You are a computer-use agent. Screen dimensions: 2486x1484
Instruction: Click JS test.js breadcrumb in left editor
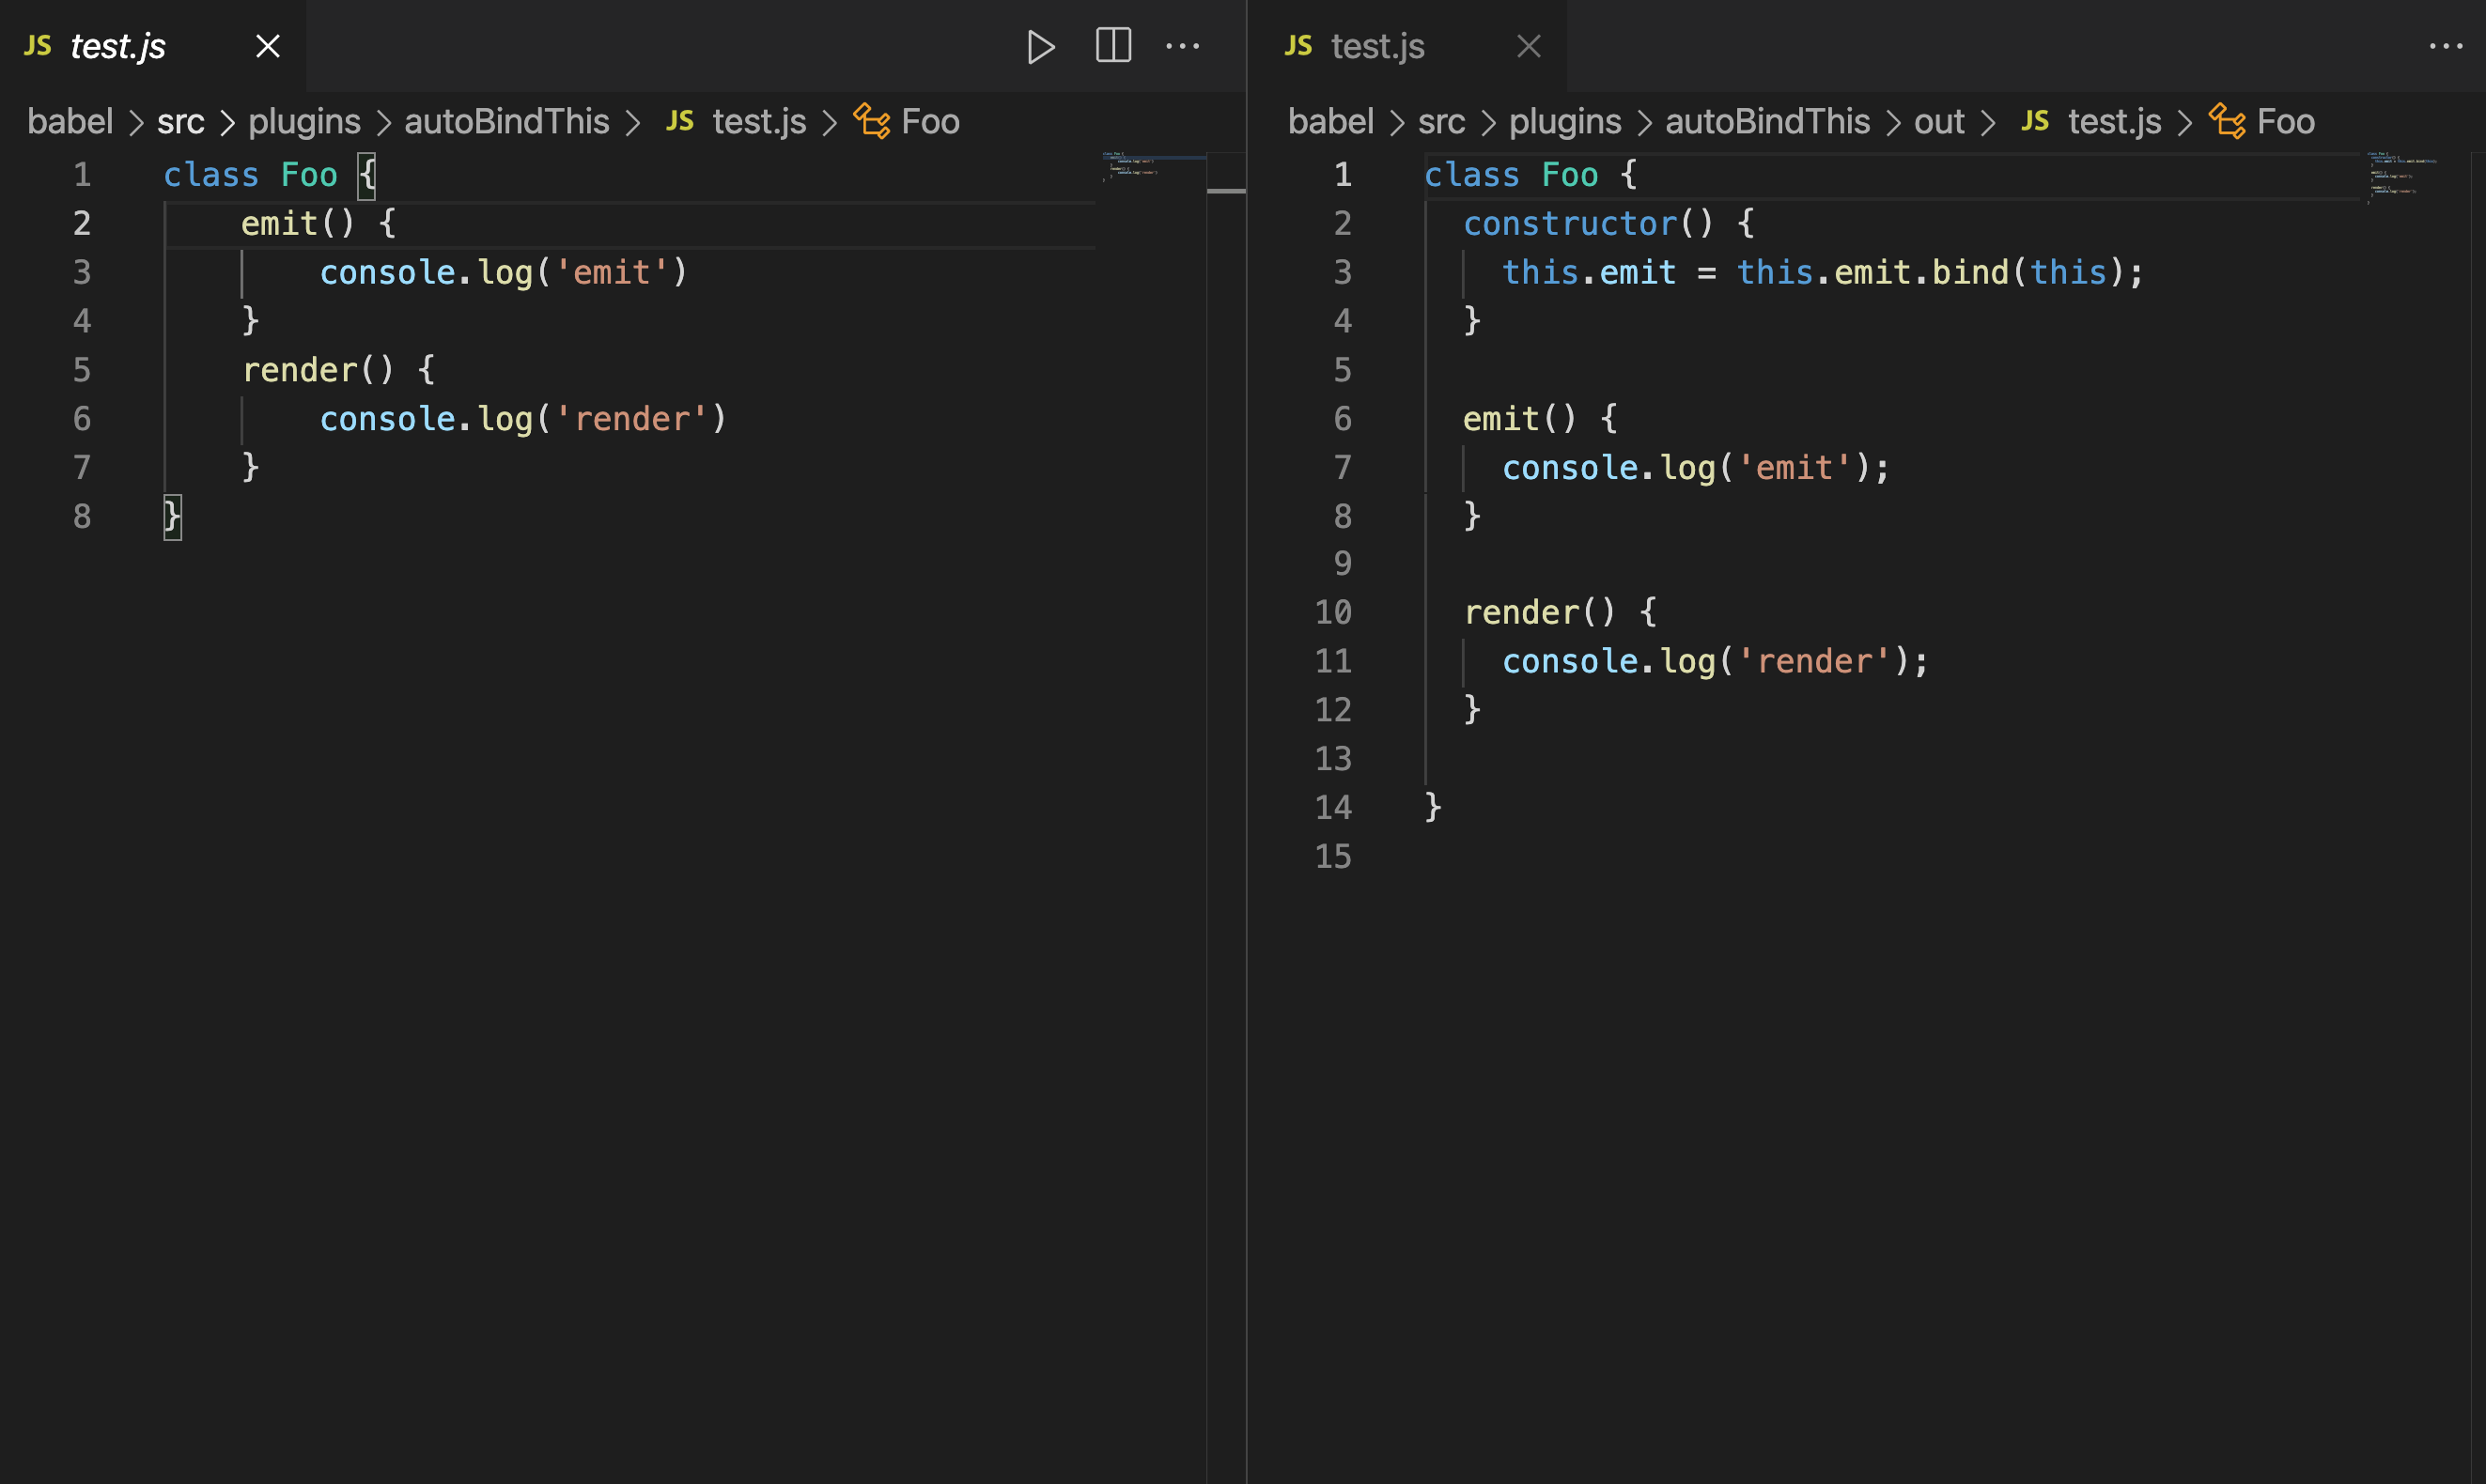[758, 122]
